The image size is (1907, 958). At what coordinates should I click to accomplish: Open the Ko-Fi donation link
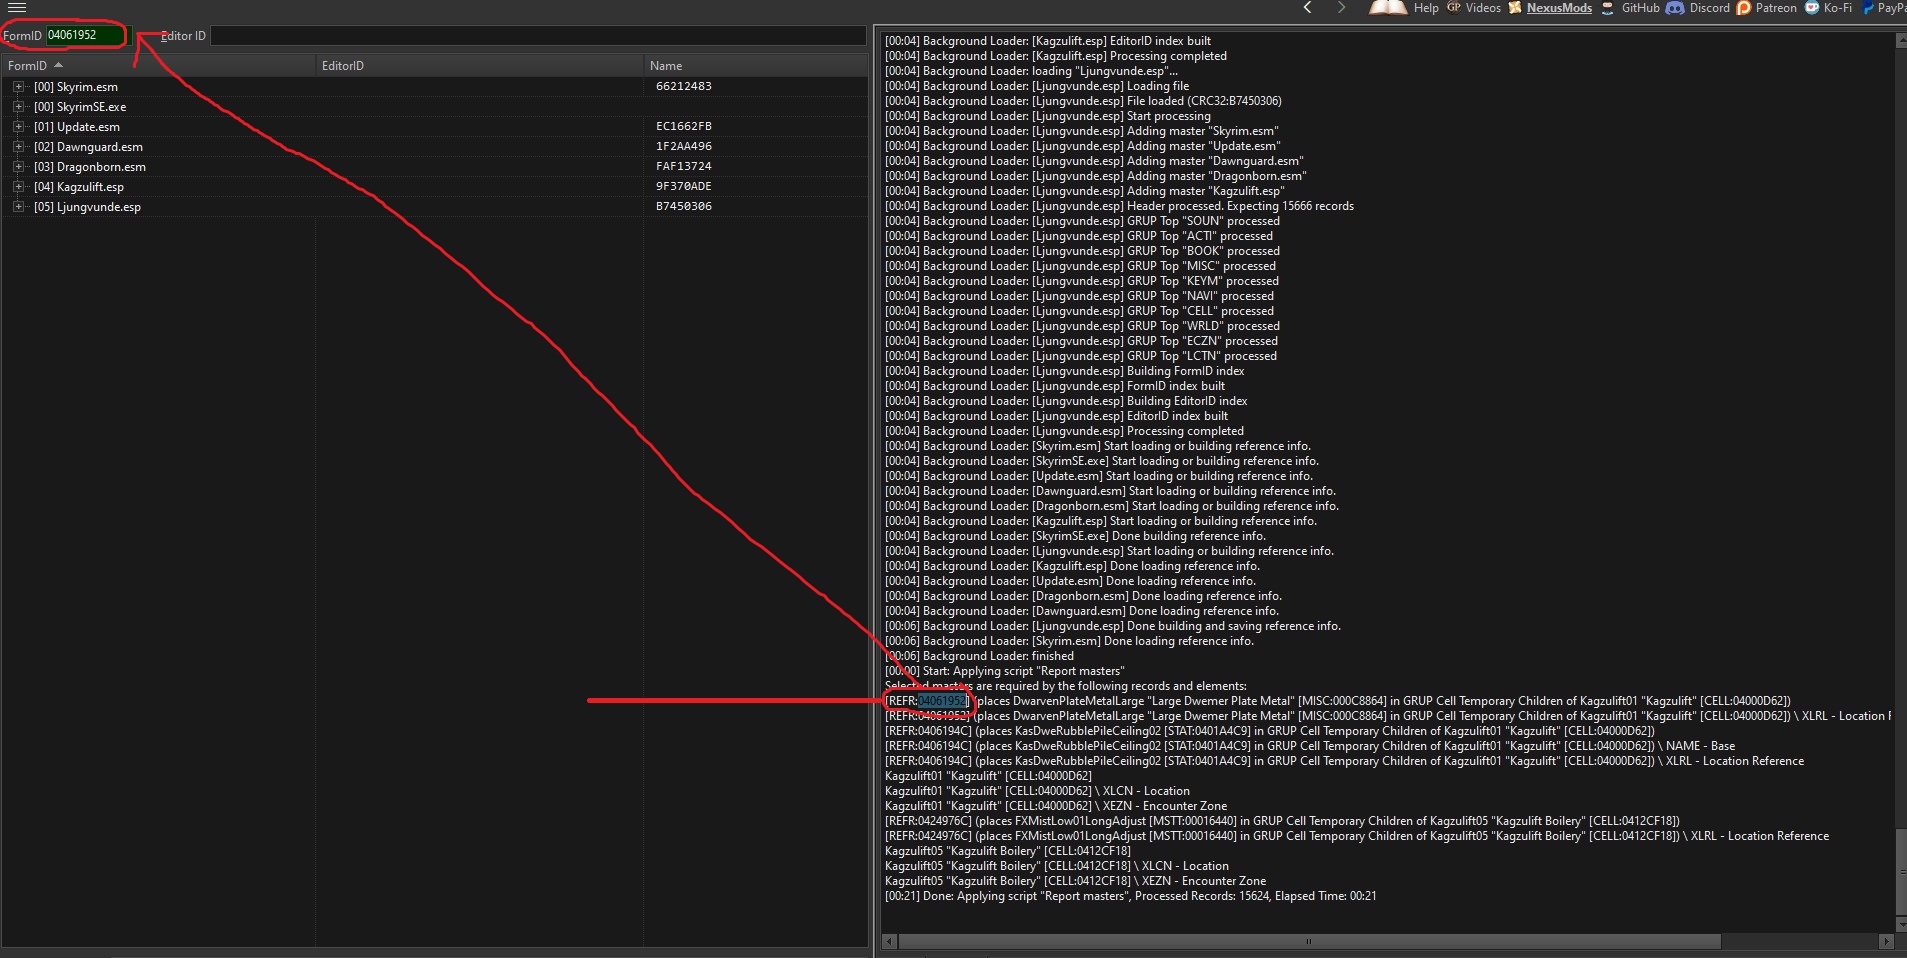[x=1828, y=7]
